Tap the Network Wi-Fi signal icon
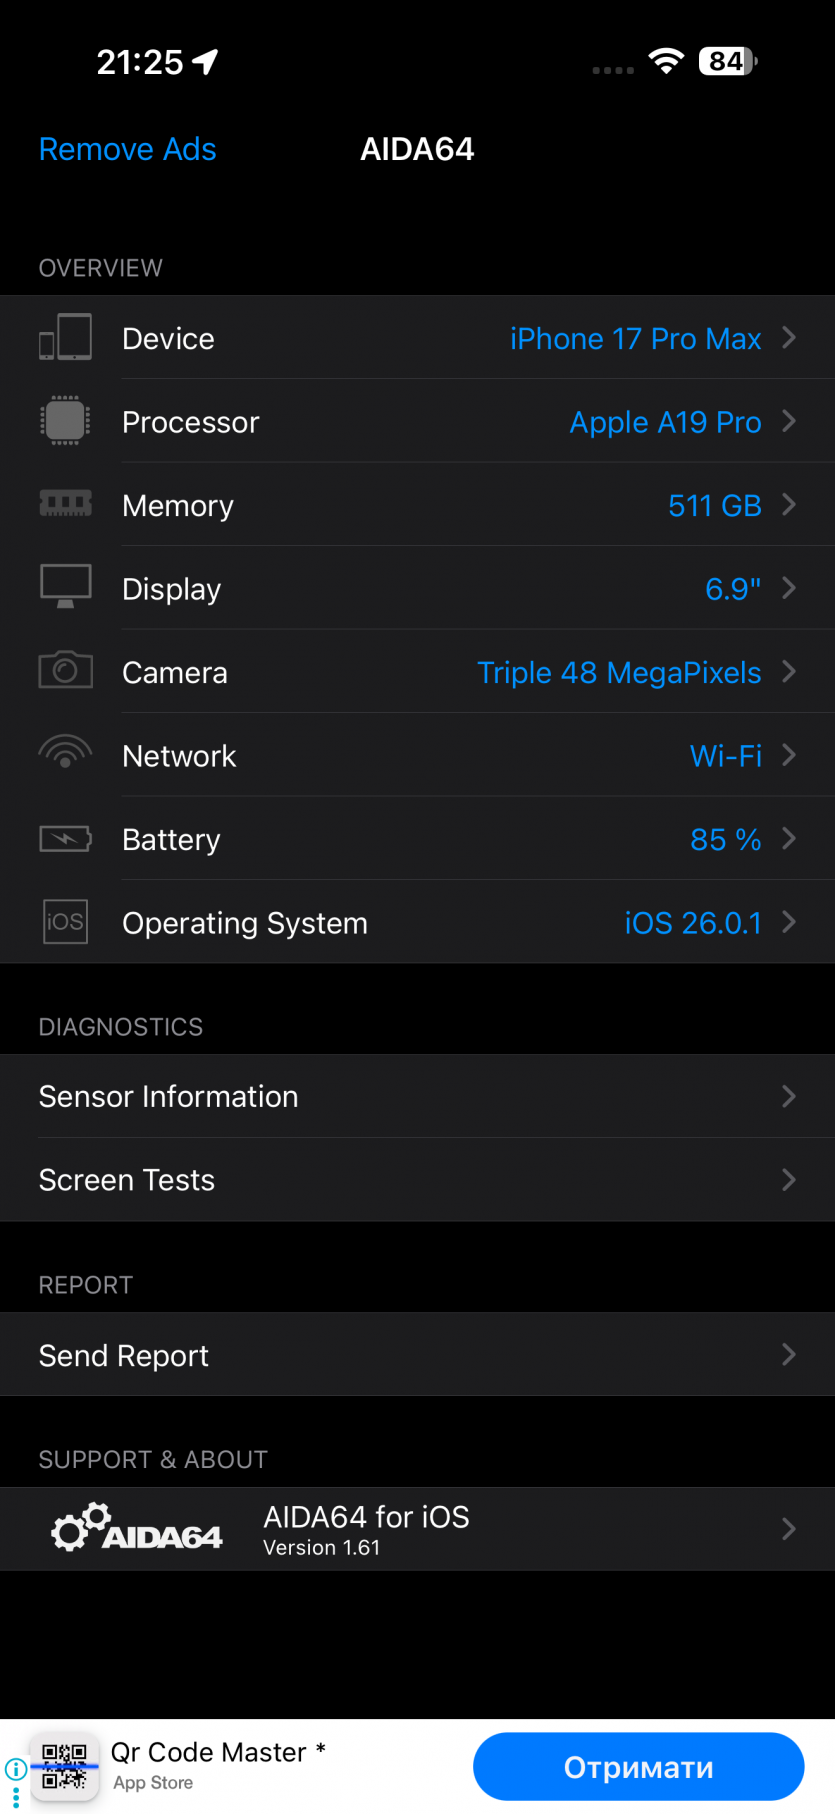835x1814 pixels. pos(65,754)
